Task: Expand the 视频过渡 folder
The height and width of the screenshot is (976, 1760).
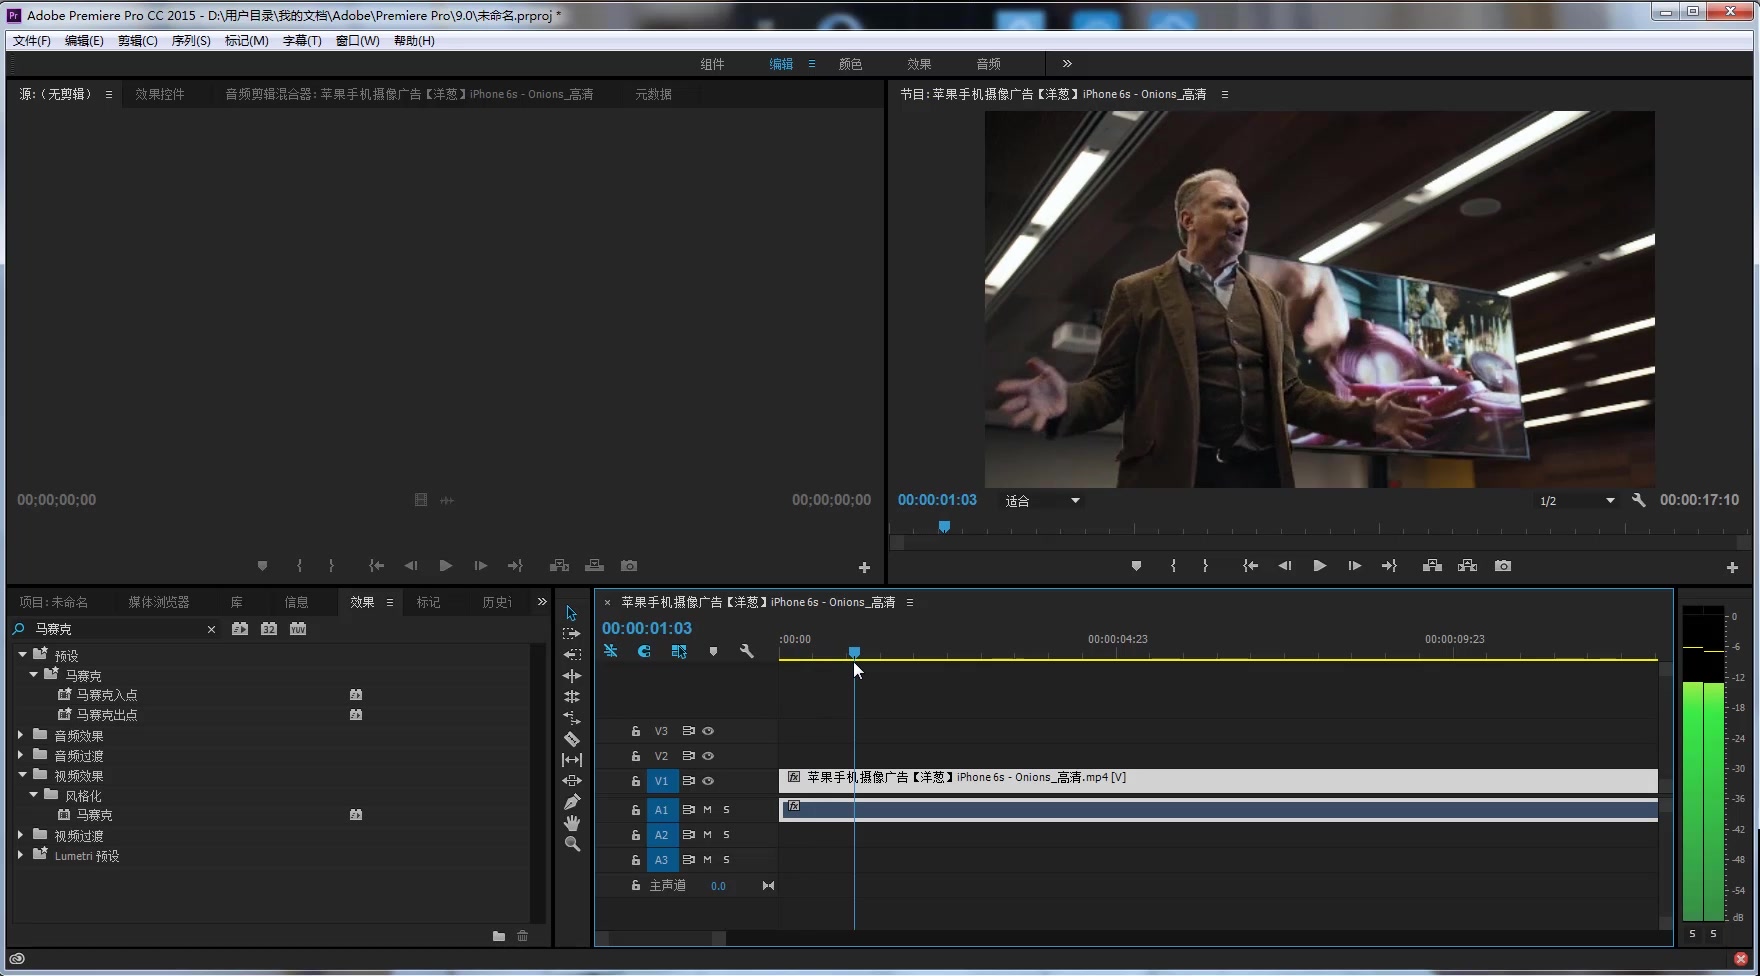Action: (x=21, y=835)
